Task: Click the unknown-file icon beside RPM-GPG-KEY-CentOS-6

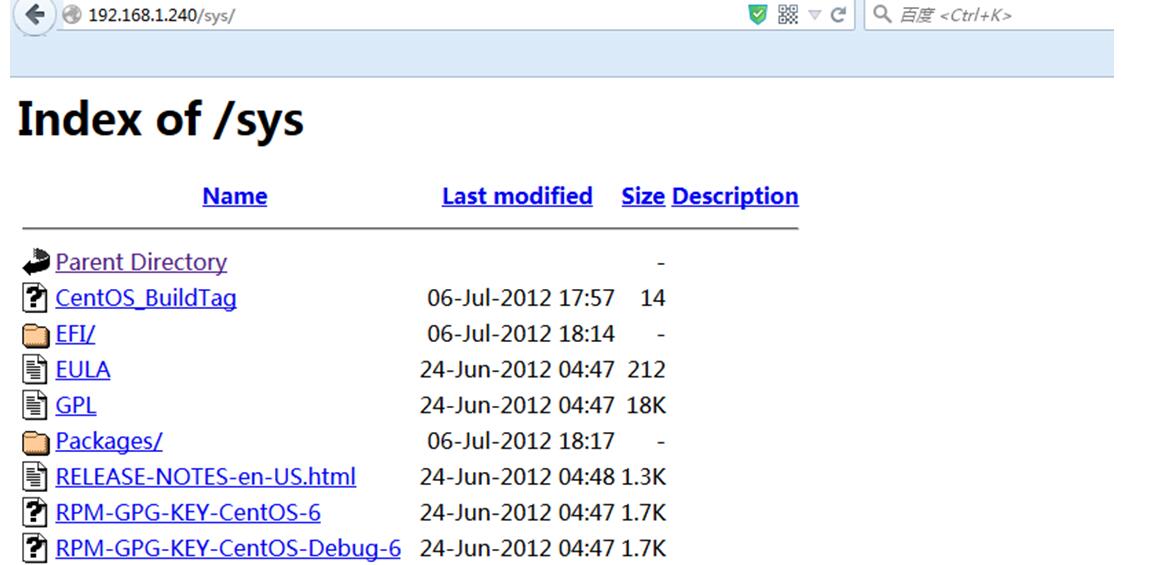Action: pos(35,513)
